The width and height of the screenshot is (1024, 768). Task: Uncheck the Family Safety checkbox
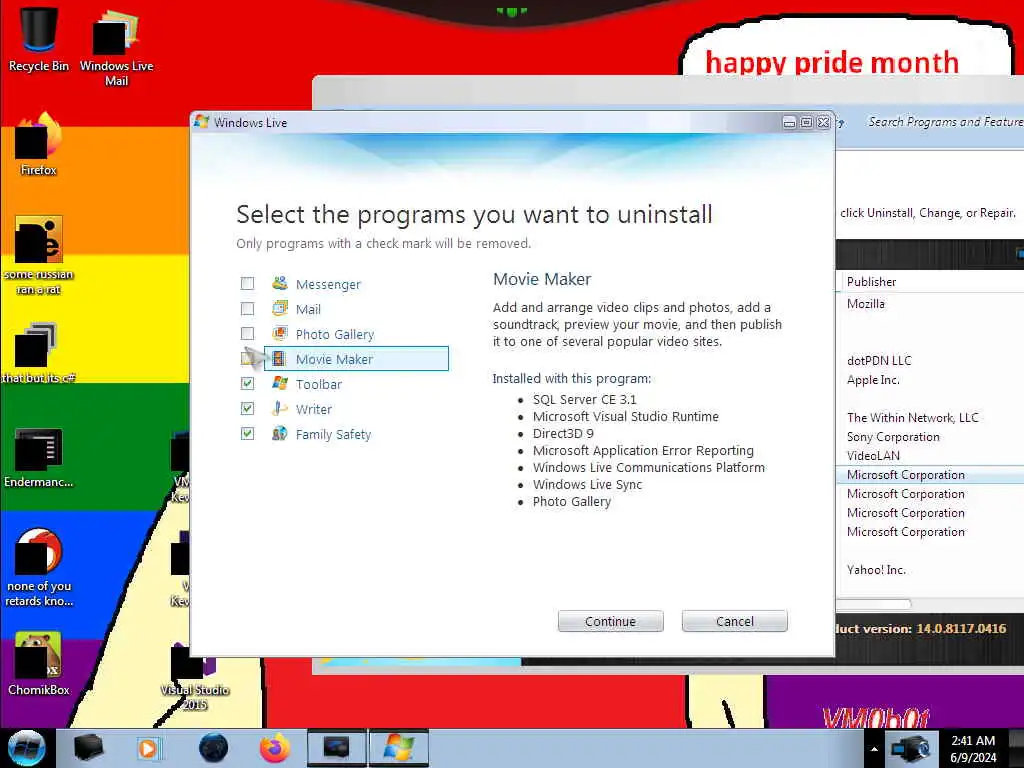[248, 434]
